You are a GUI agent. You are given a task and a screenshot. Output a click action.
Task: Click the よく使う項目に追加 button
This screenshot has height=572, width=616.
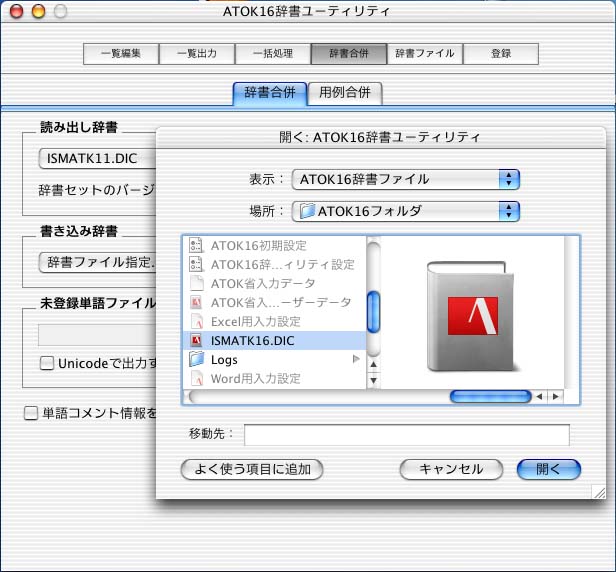[252, 469]
